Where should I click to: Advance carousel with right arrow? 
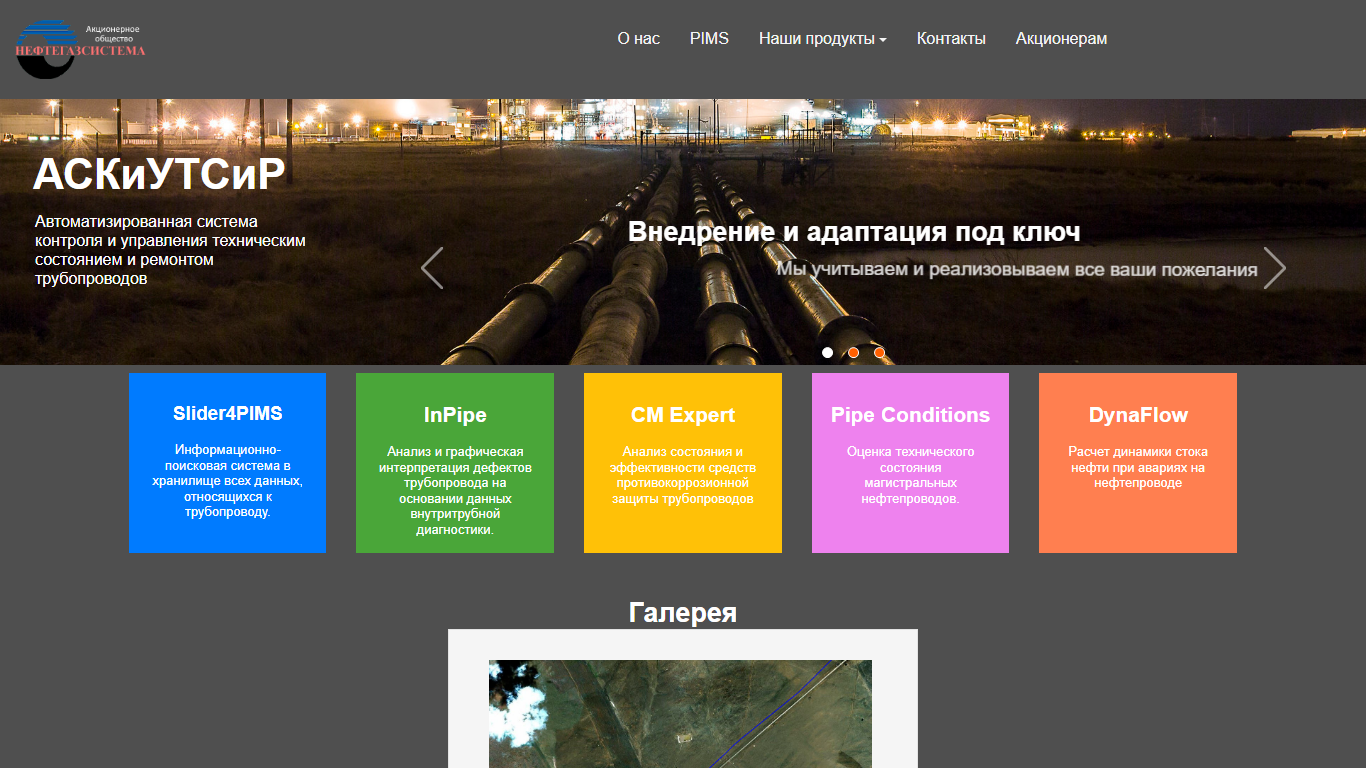(x=1274, y=268)
